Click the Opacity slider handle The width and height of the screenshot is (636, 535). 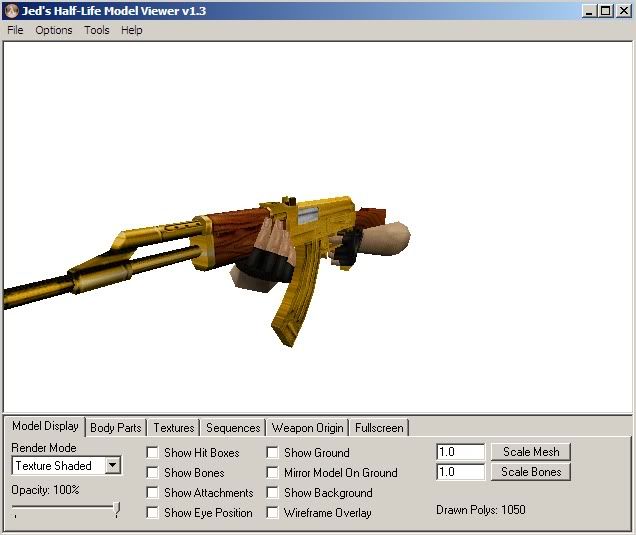[x=117, y=509]
